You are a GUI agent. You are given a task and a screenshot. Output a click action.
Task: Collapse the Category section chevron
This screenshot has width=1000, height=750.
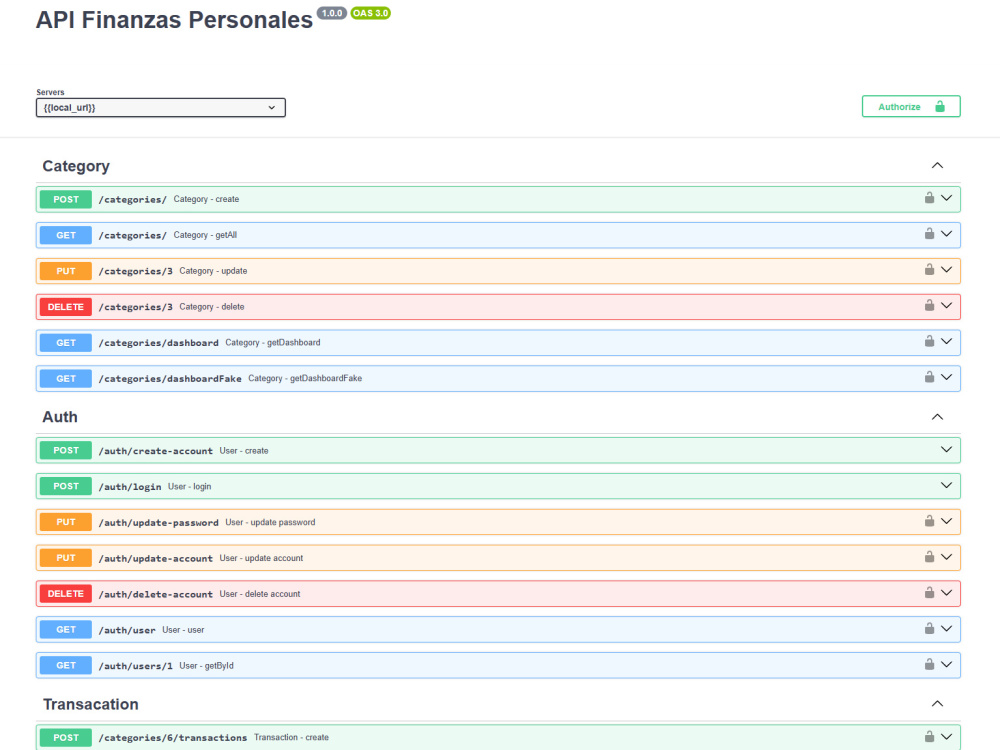tap(937, 166)
